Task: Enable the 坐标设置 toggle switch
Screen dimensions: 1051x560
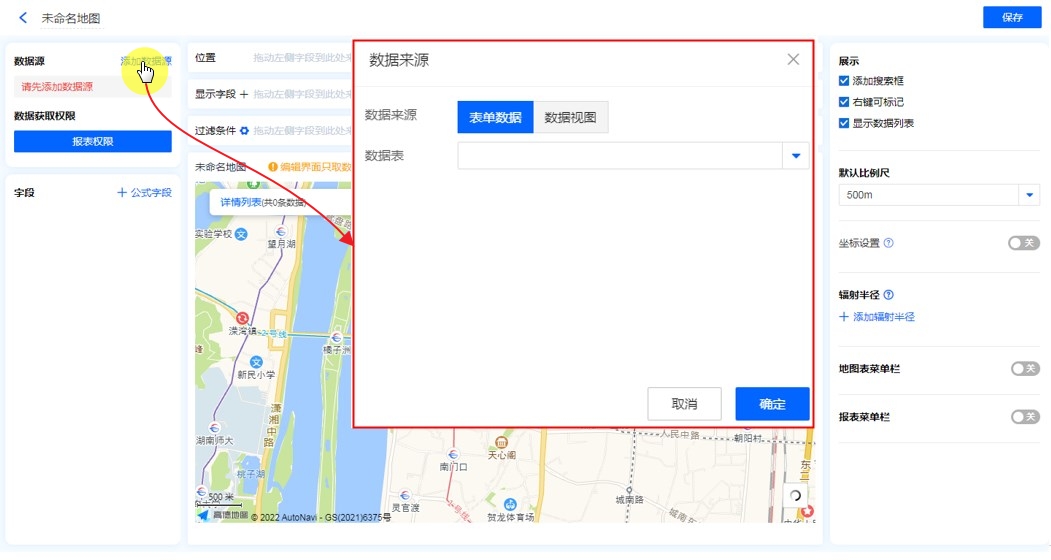Action: (x=1024, y=243)
